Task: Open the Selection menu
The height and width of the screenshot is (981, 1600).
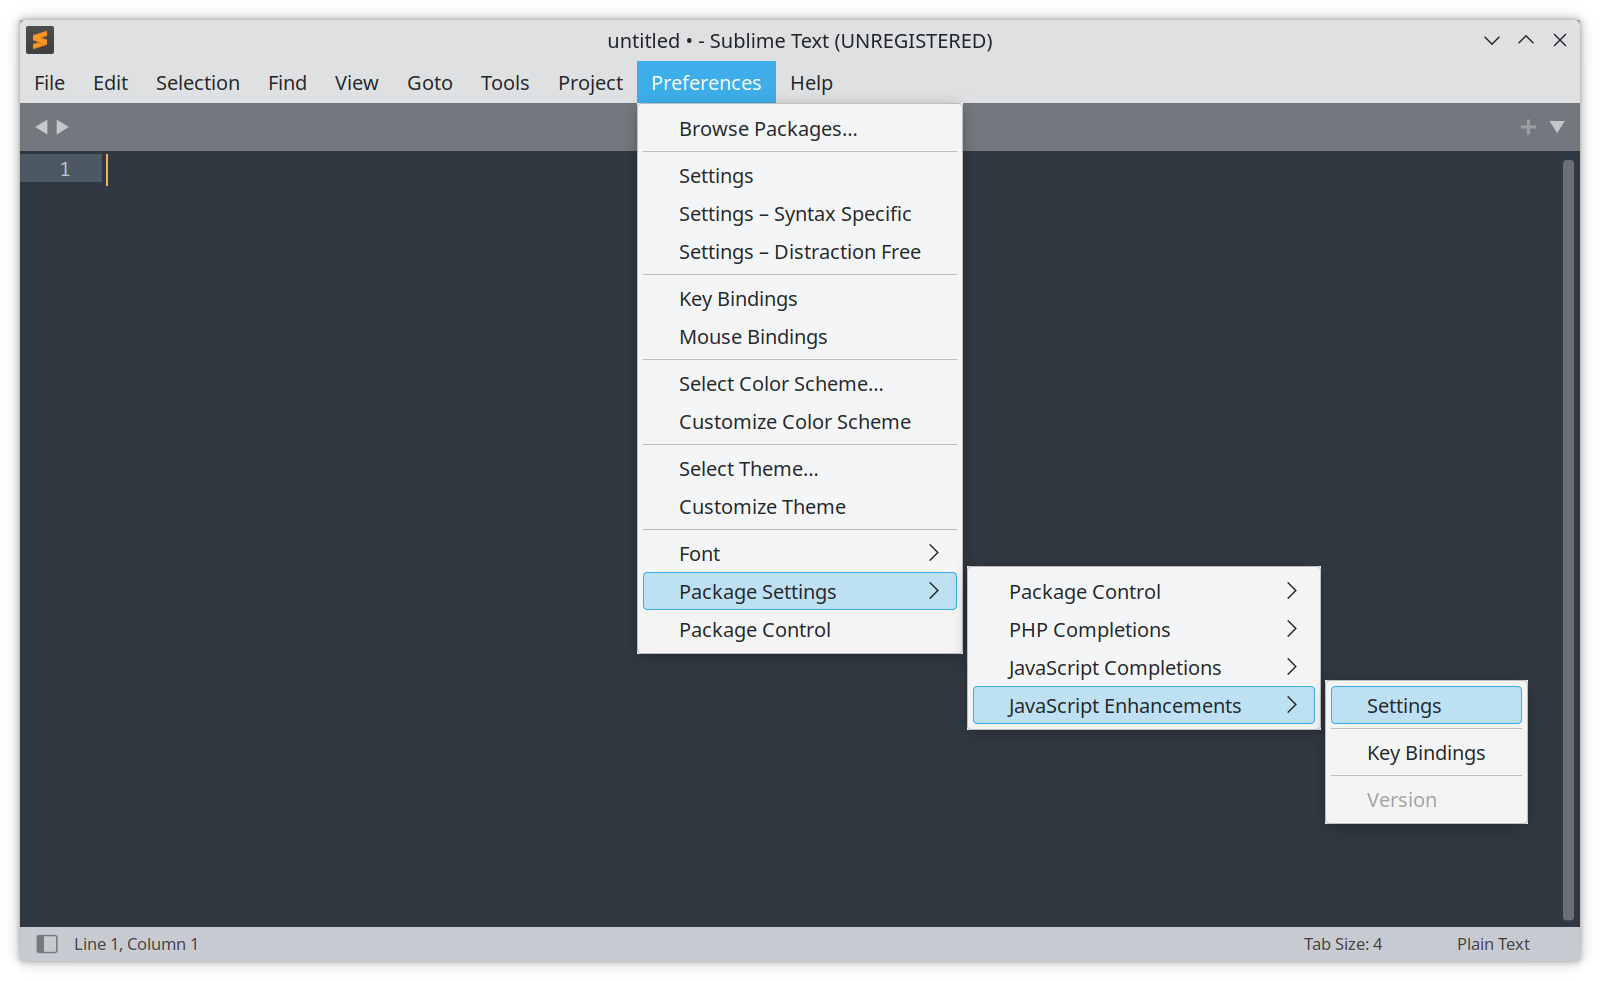Action: coord(198,83)
